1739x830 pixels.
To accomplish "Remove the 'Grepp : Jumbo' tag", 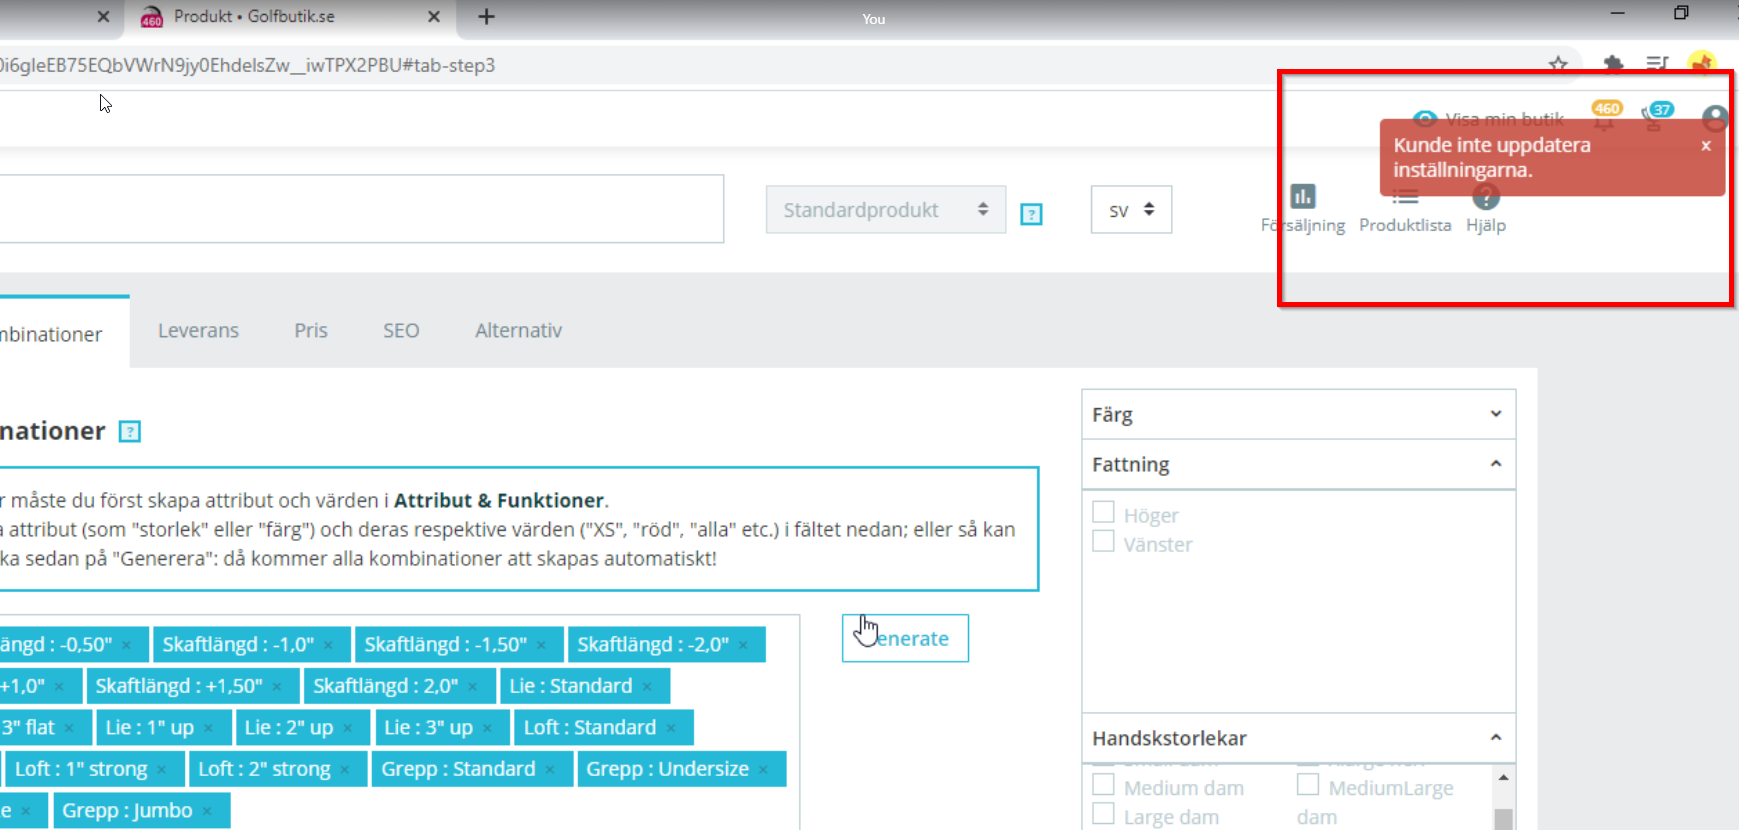I will (207, 812).
